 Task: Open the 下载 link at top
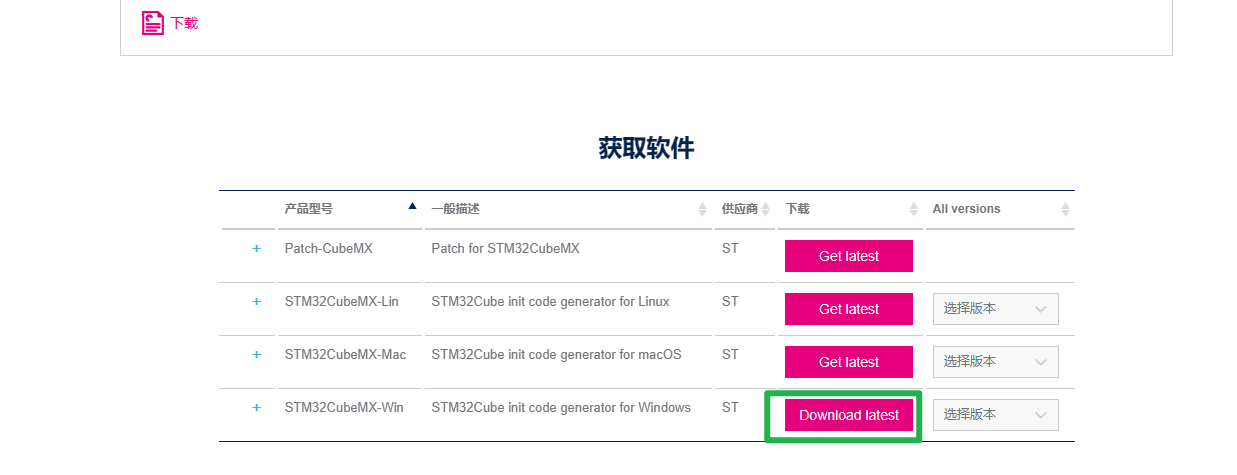(184, 23)
